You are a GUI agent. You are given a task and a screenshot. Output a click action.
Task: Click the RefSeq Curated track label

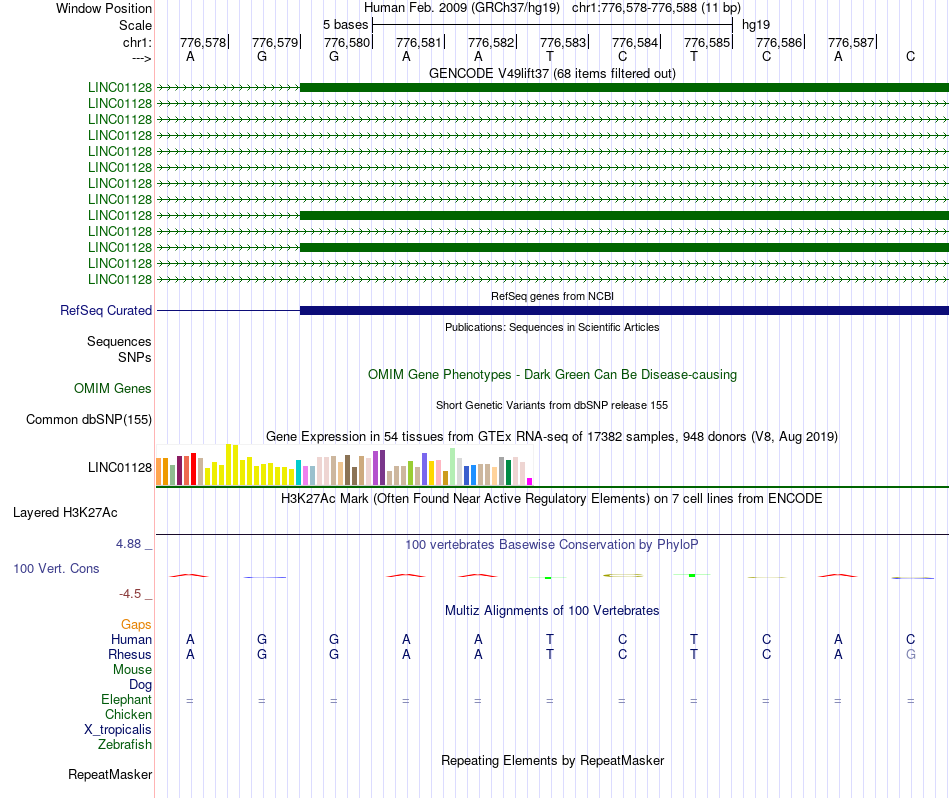[105, 310]
